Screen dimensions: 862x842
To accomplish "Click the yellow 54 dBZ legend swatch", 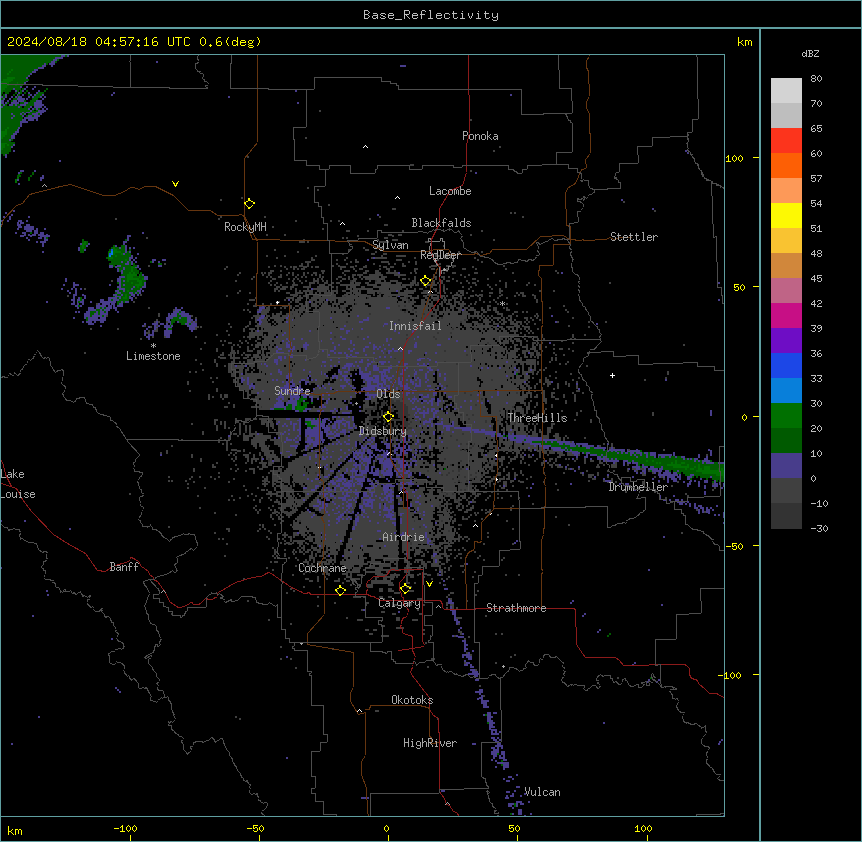I will (786, 215).
